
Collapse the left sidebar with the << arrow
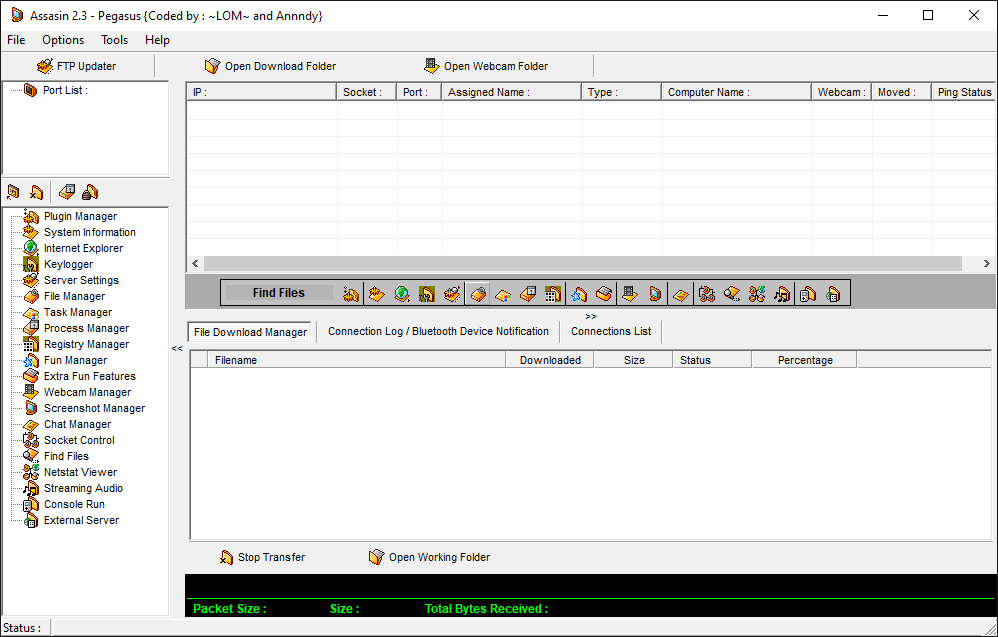point(177,349)
